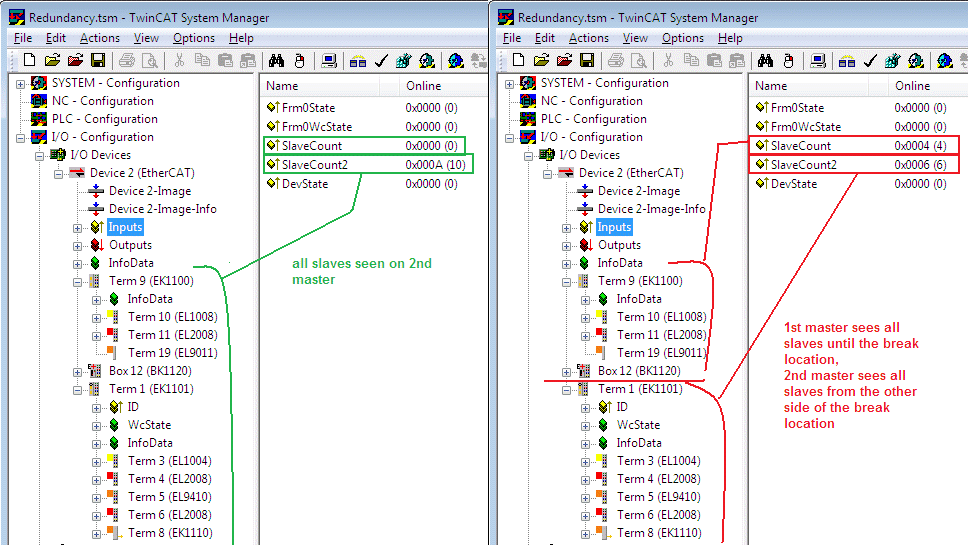Expand SYSTEM - Configuration node in left tree
This screenshot has height=545, width=968.
pyautogui.click(x=20, y=84)
